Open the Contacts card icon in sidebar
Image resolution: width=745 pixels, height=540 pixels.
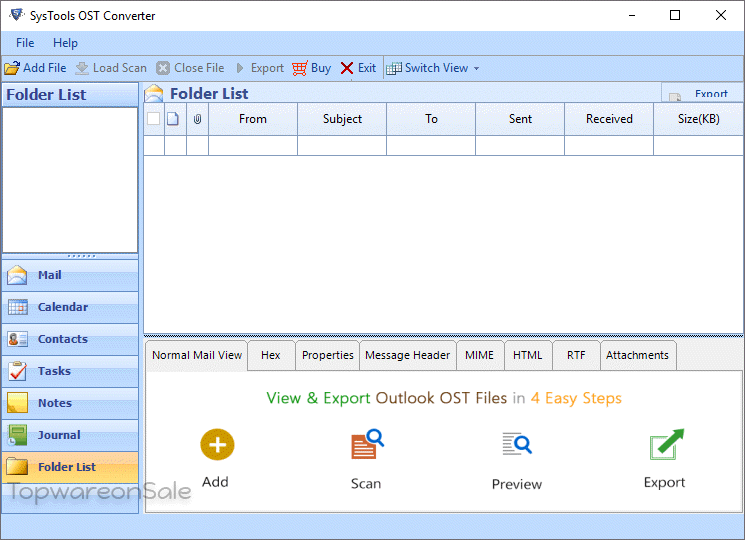click(x=18, y=339)
